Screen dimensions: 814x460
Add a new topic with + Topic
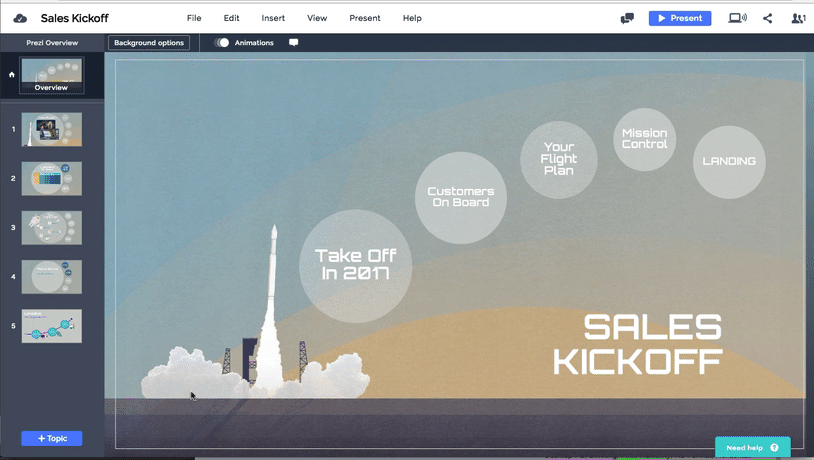(x=51, y=438)
